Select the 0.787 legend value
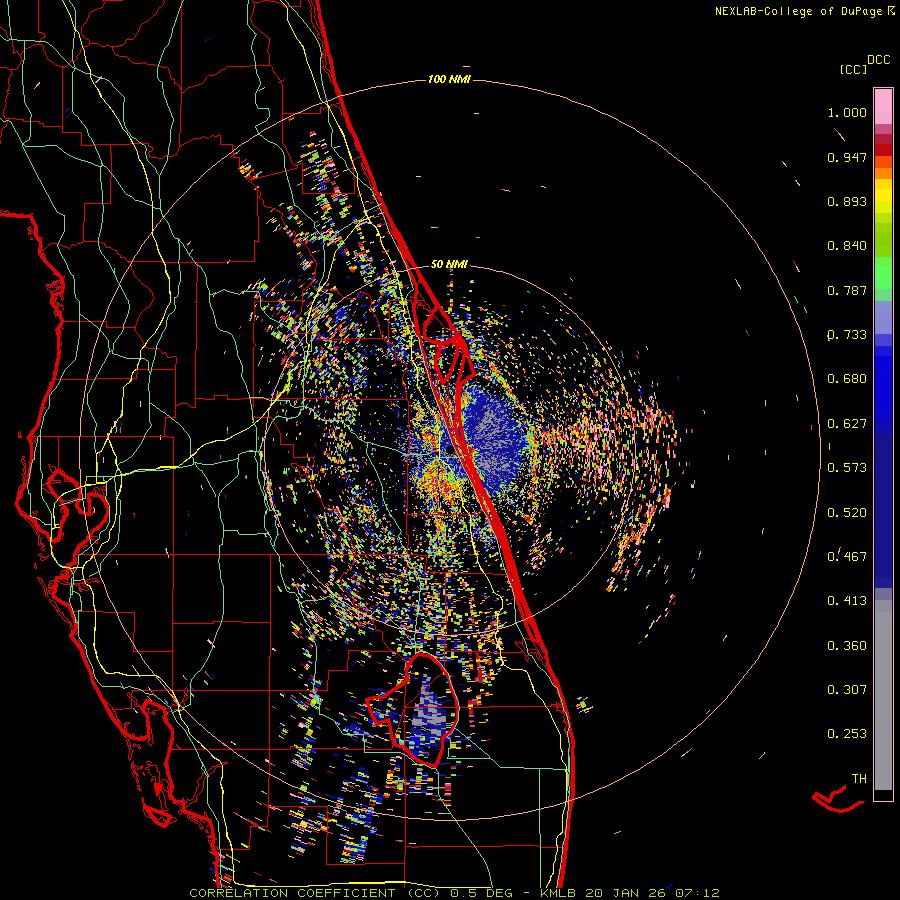The image size is (900, 900). [847, 290]
